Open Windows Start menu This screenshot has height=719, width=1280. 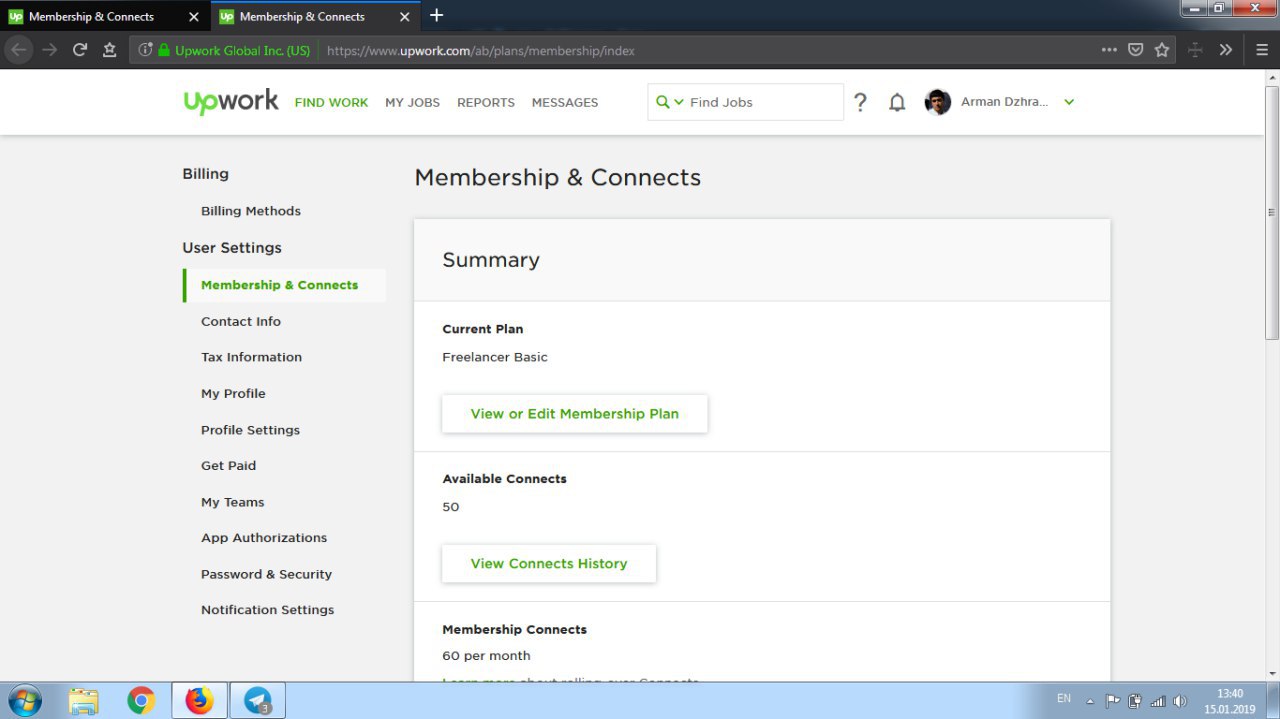tap(24, 701)
